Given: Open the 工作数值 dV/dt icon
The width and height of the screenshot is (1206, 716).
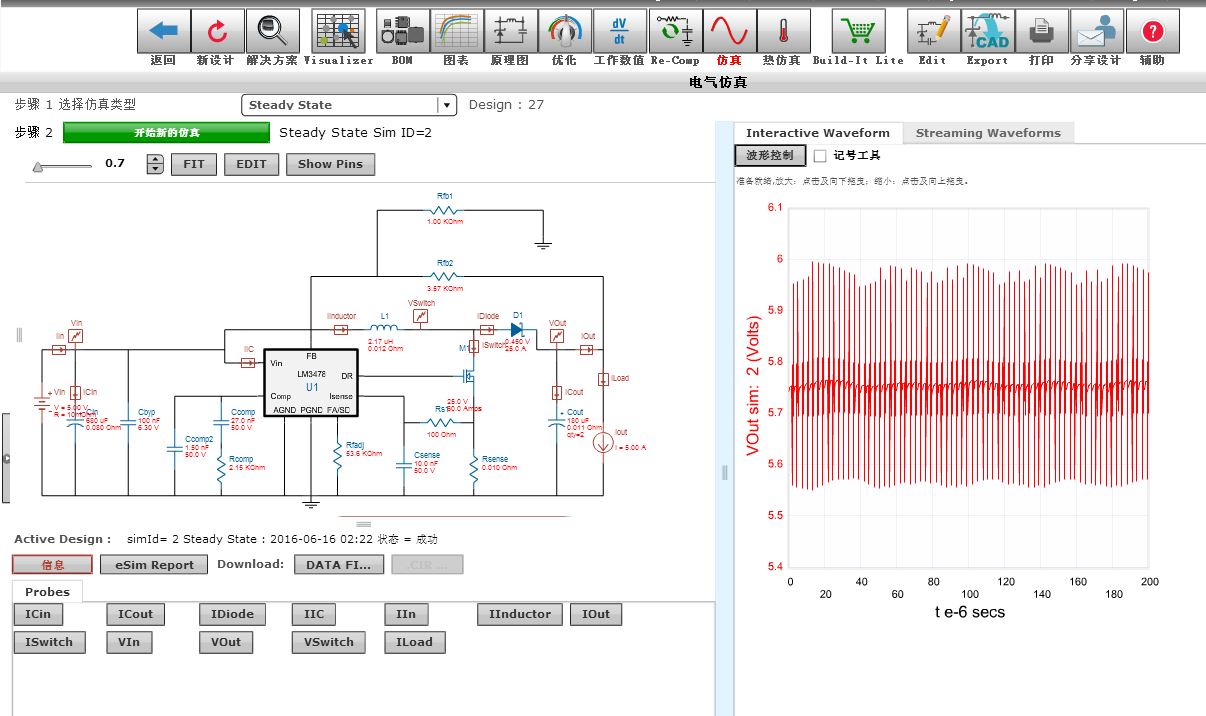Looking at the screenshot, I should coord(619,32).
